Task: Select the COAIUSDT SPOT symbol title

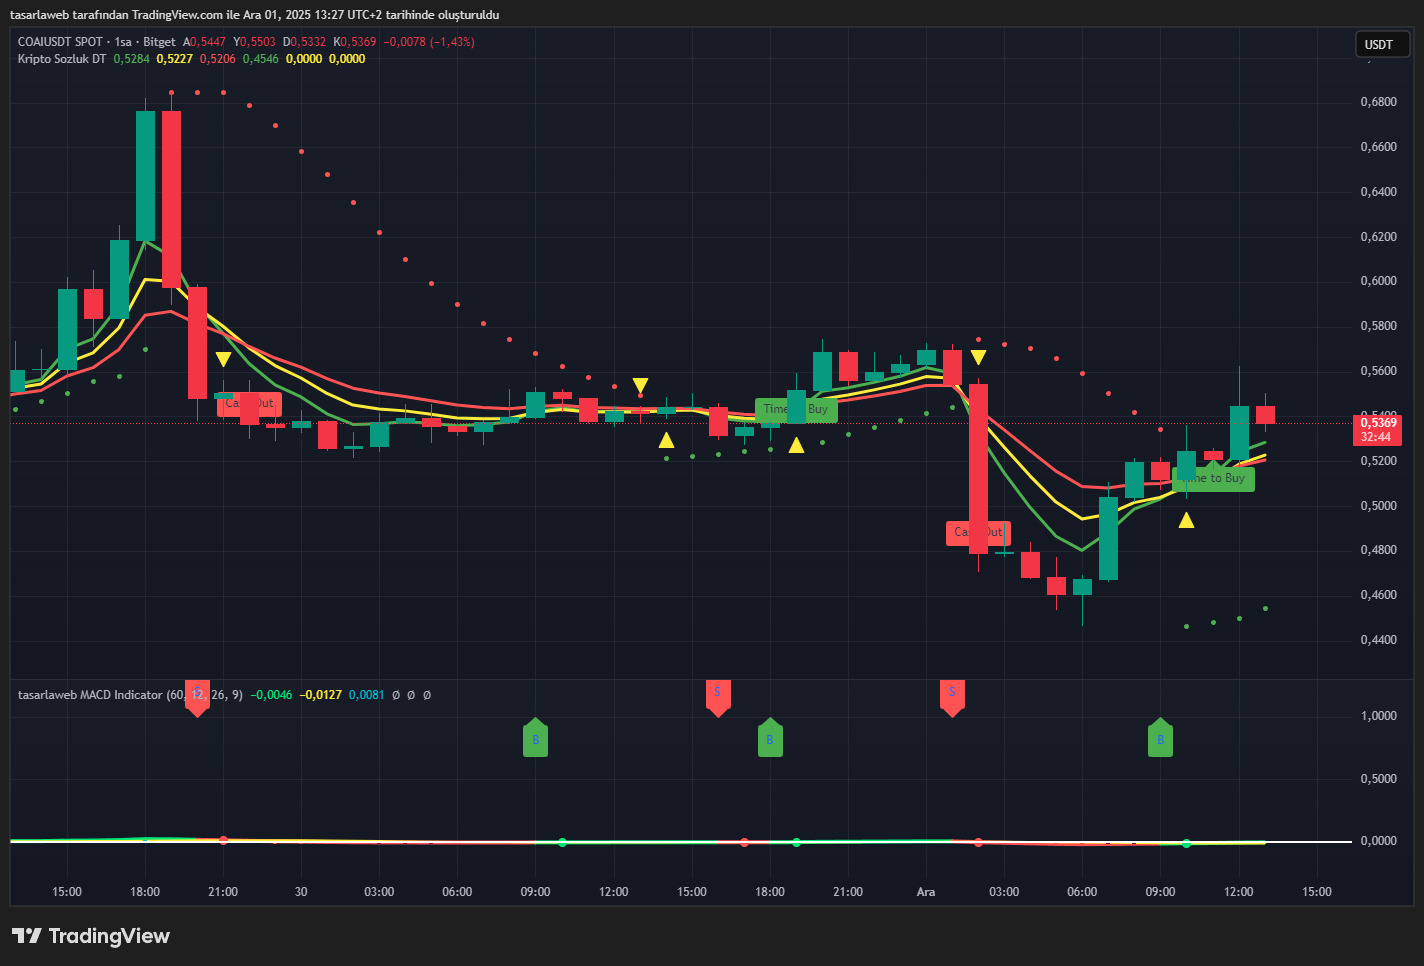Action: [x=60, y=42]
